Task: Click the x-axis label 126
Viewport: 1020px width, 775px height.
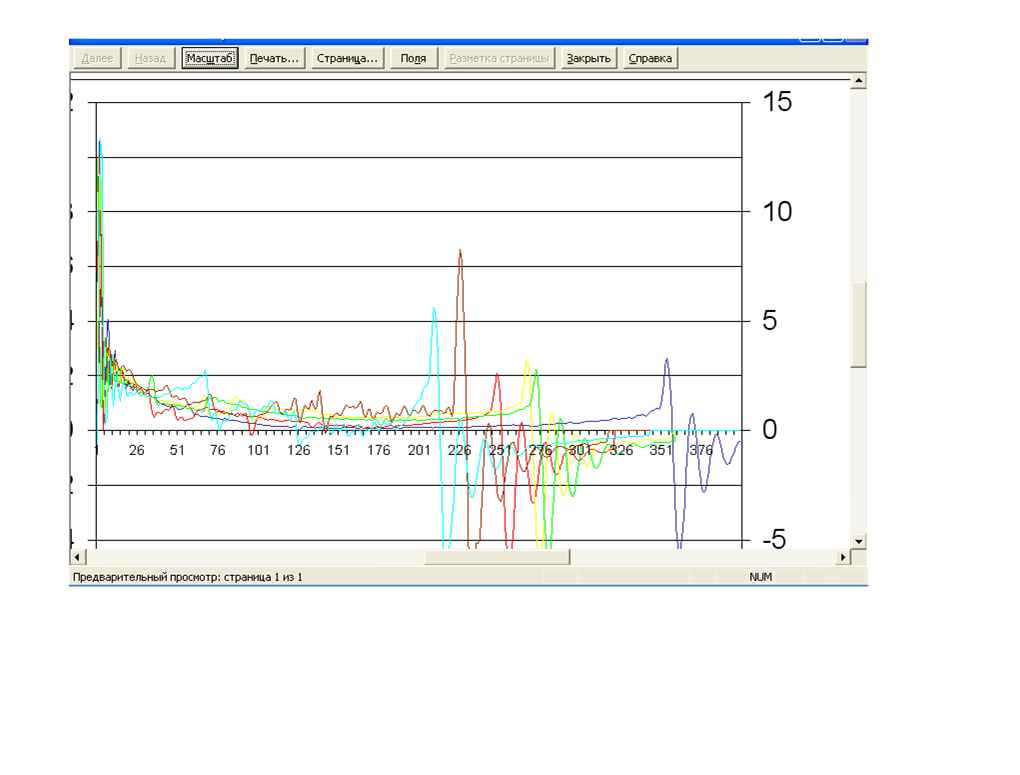Action: click(299, 450)
